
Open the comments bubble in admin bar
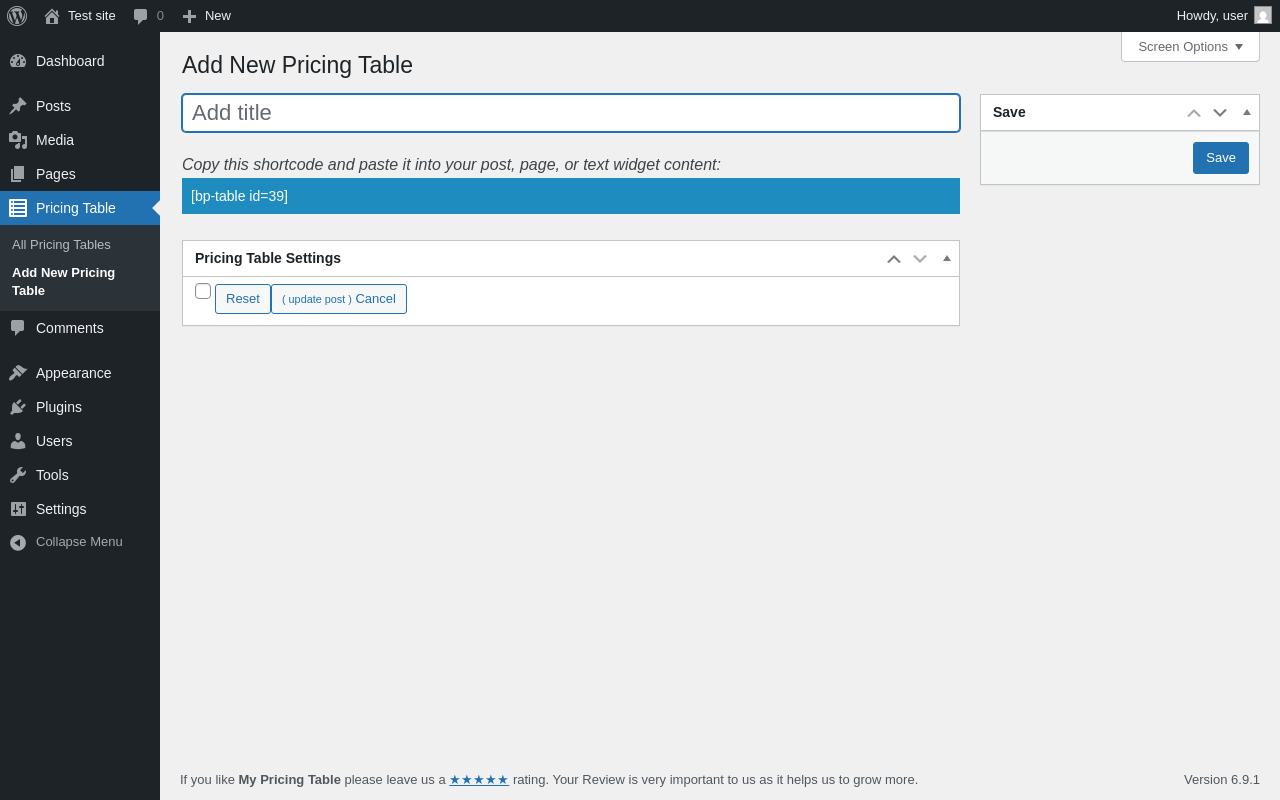[141, 16]
